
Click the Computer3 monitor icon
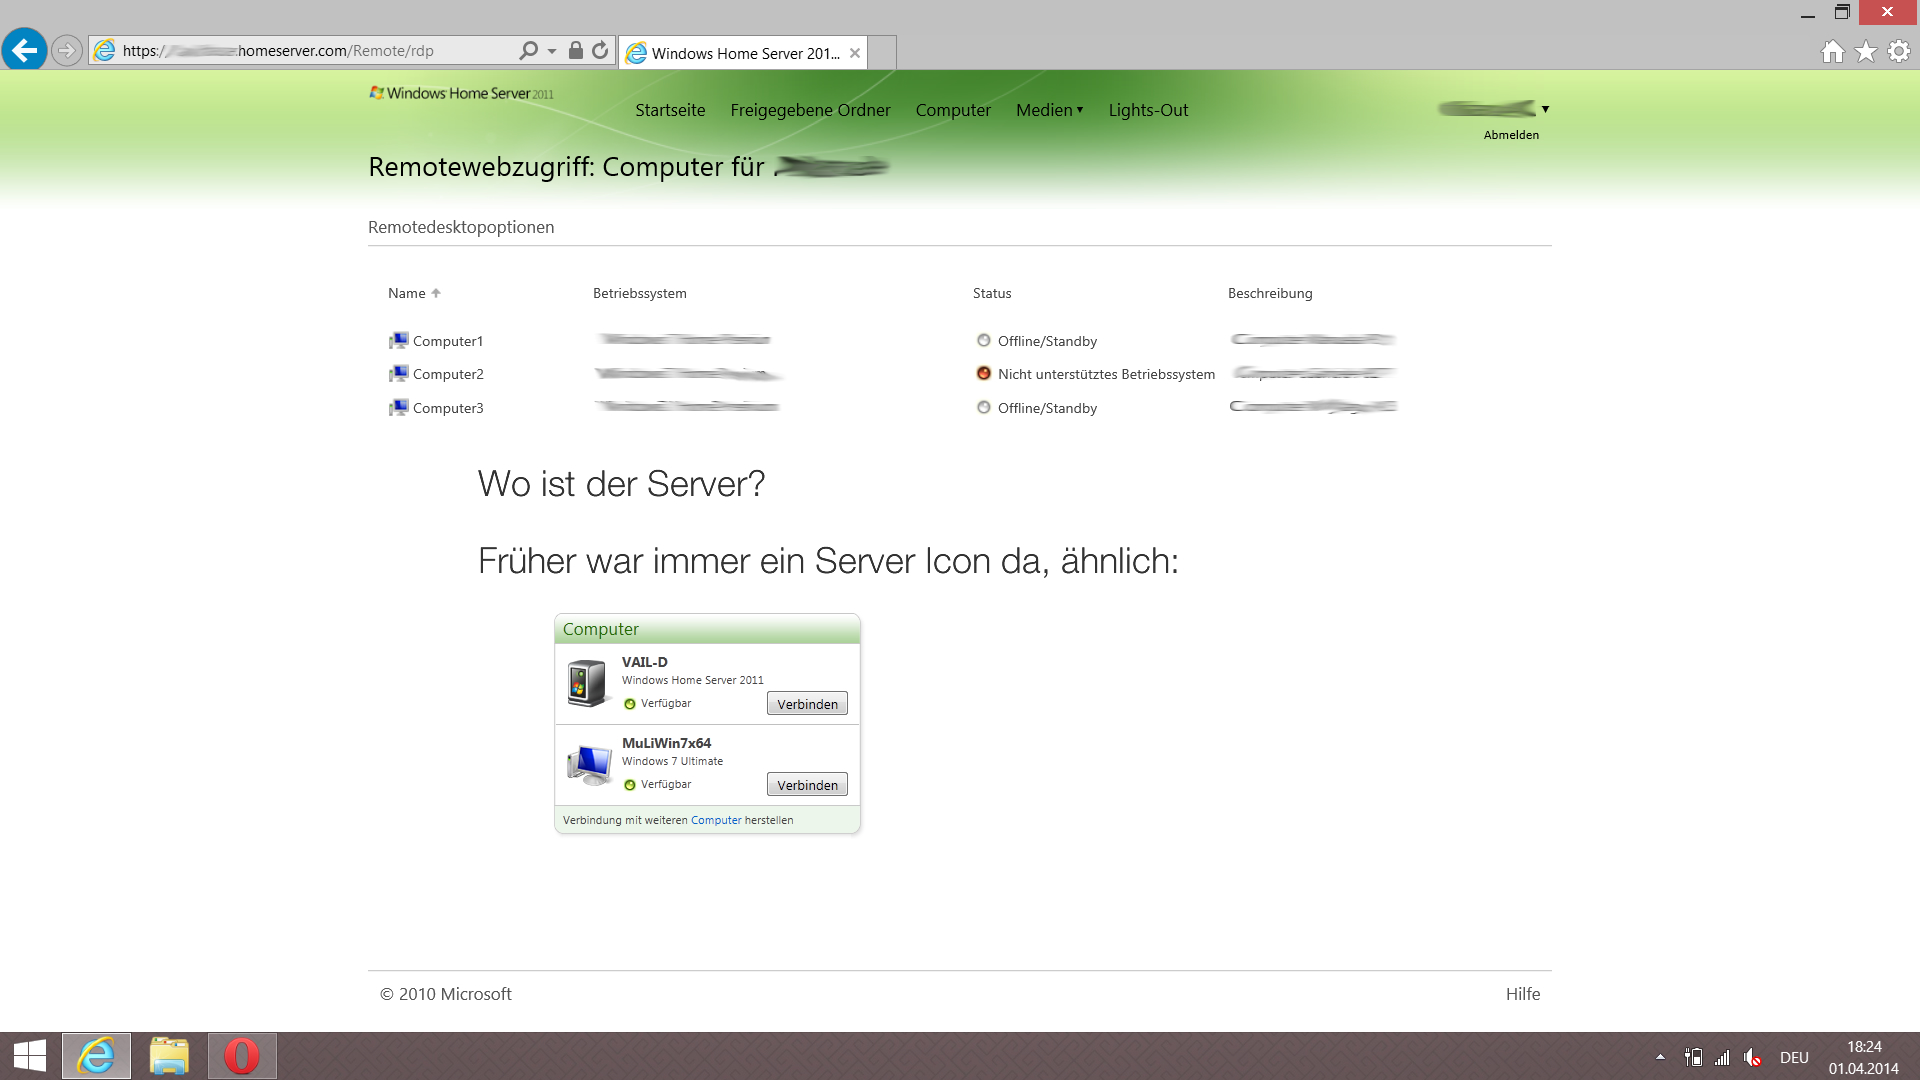tap(398, 408)
